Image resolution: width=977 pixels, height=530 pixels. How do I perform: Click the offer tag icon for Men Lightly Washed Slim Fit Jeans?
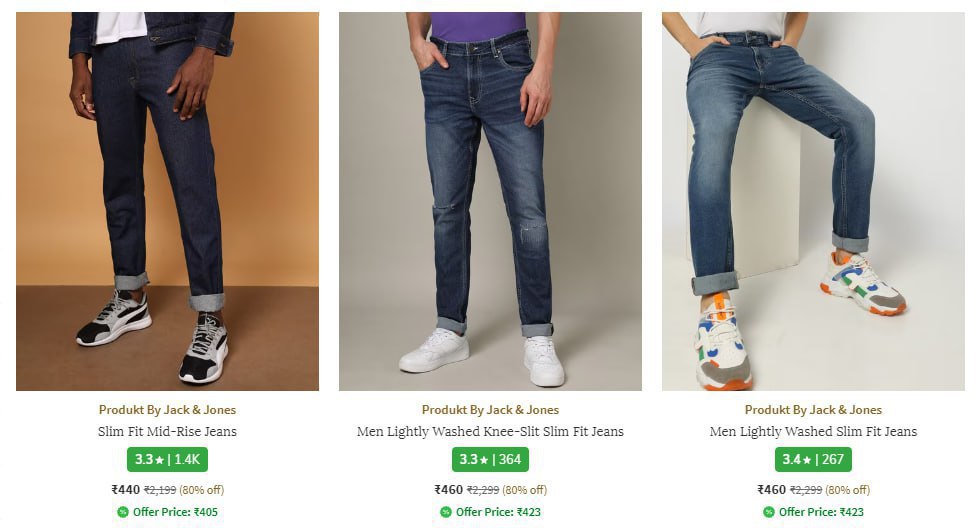768,512
